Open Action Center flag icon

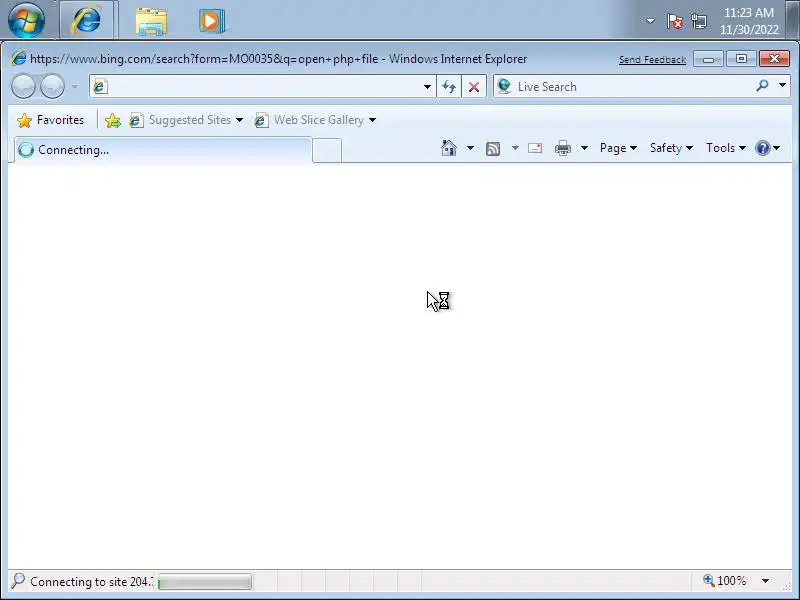(674, 21)
